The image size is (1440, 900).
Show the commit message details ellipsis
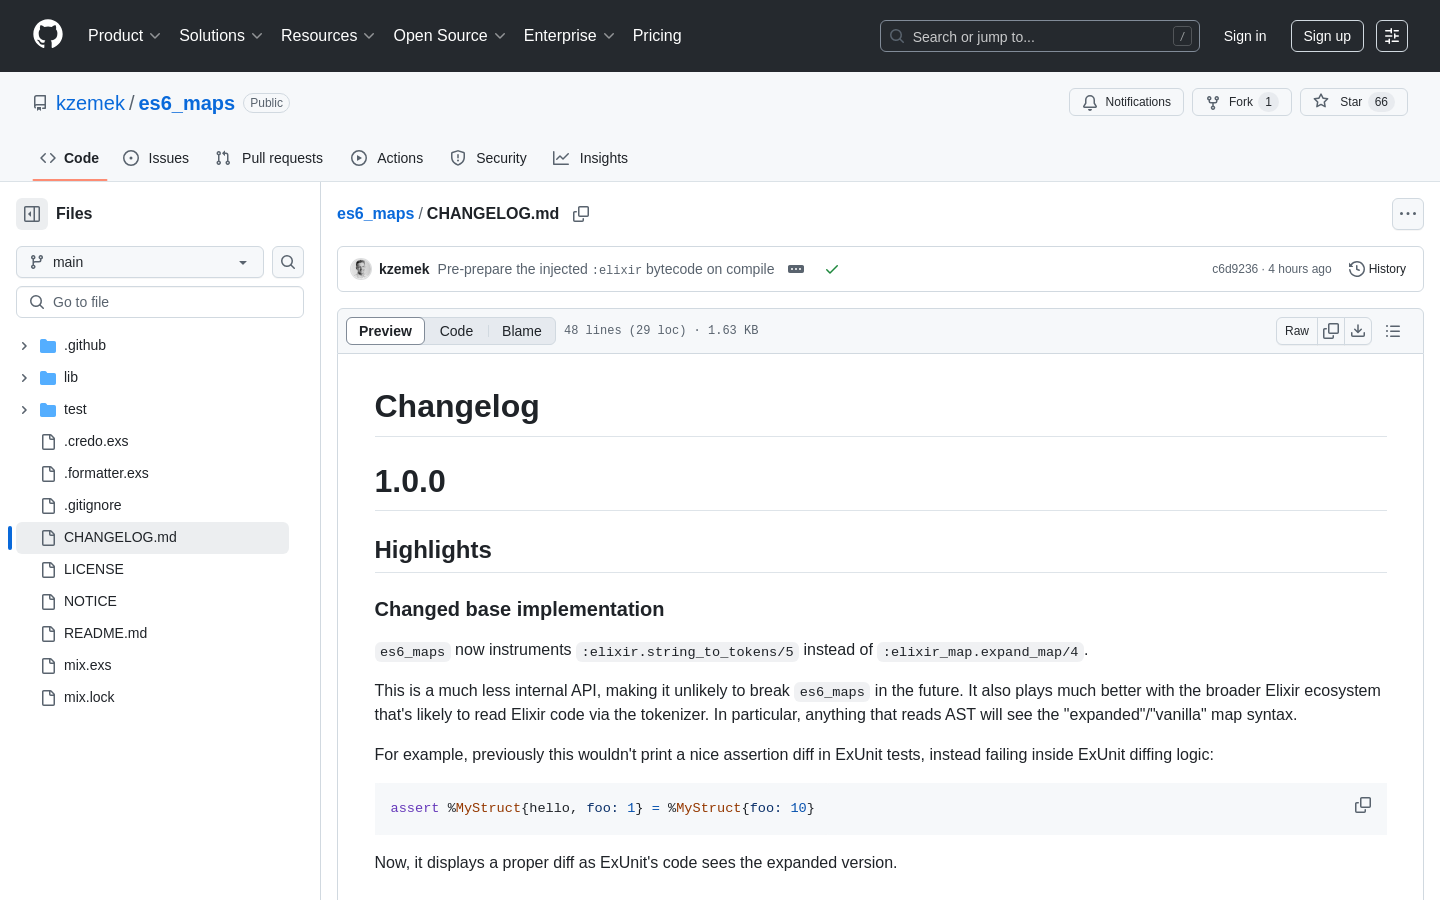(796, 269)
